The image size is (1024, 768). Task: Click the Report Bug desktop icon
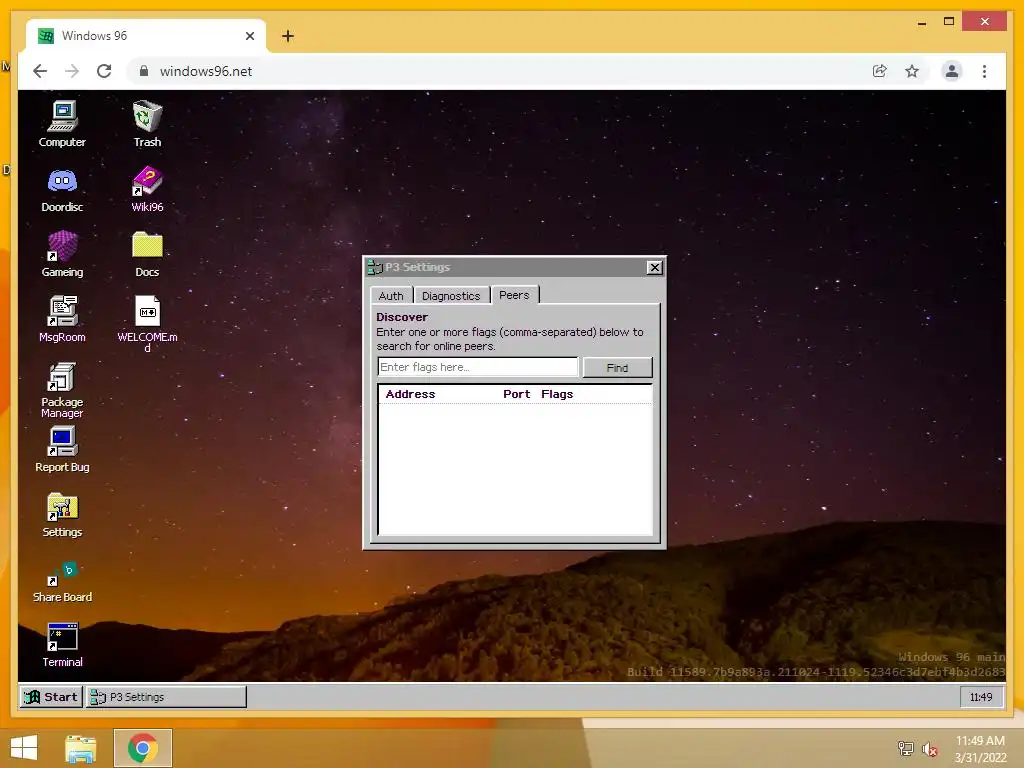[62, 449]
